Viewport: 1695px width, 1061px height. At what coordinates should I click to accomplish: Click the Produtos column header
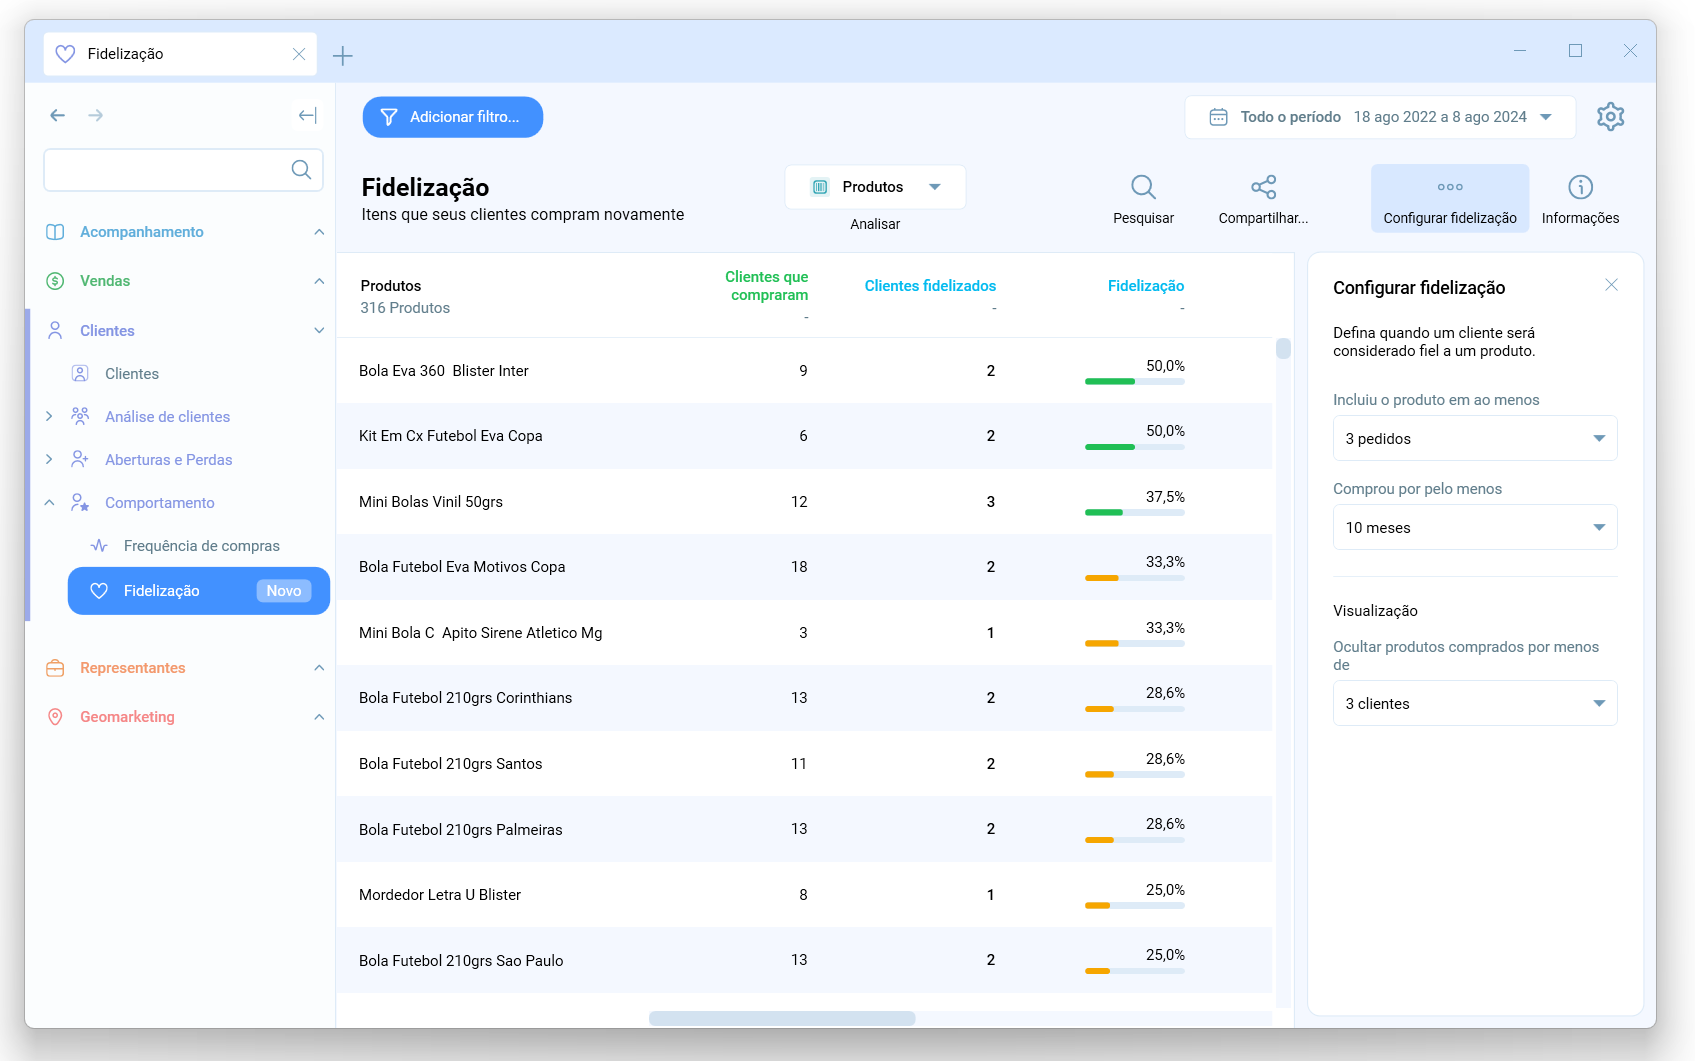pos(391,286)
